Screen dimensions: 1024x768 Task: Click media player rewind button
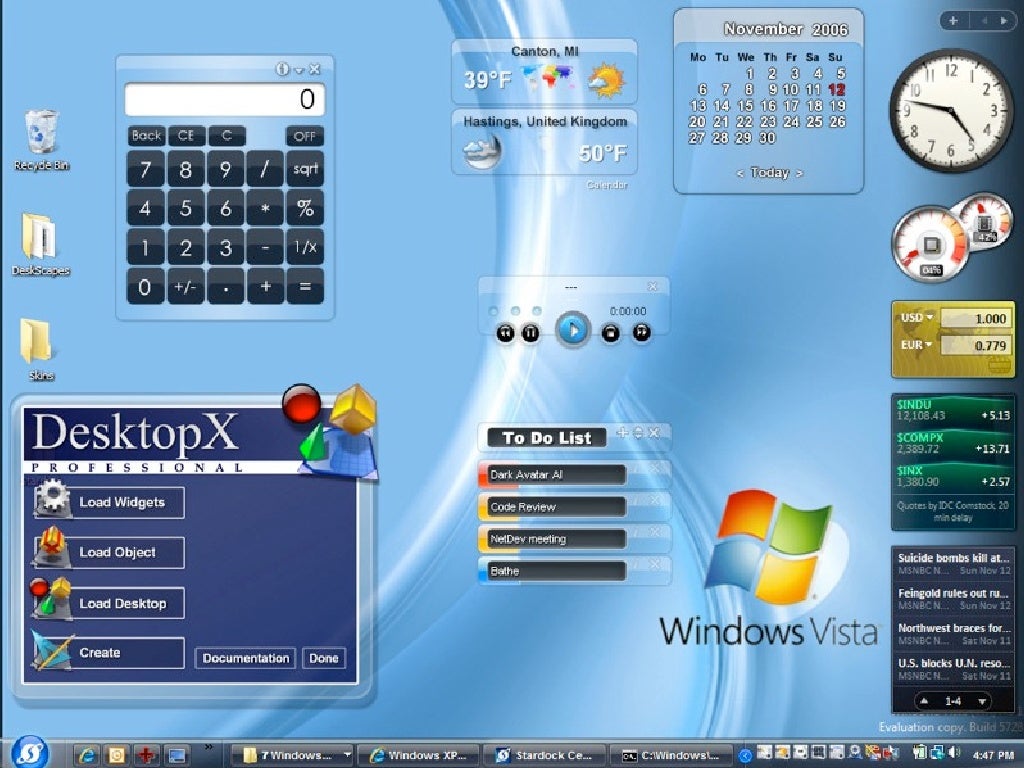pos(505,333)
